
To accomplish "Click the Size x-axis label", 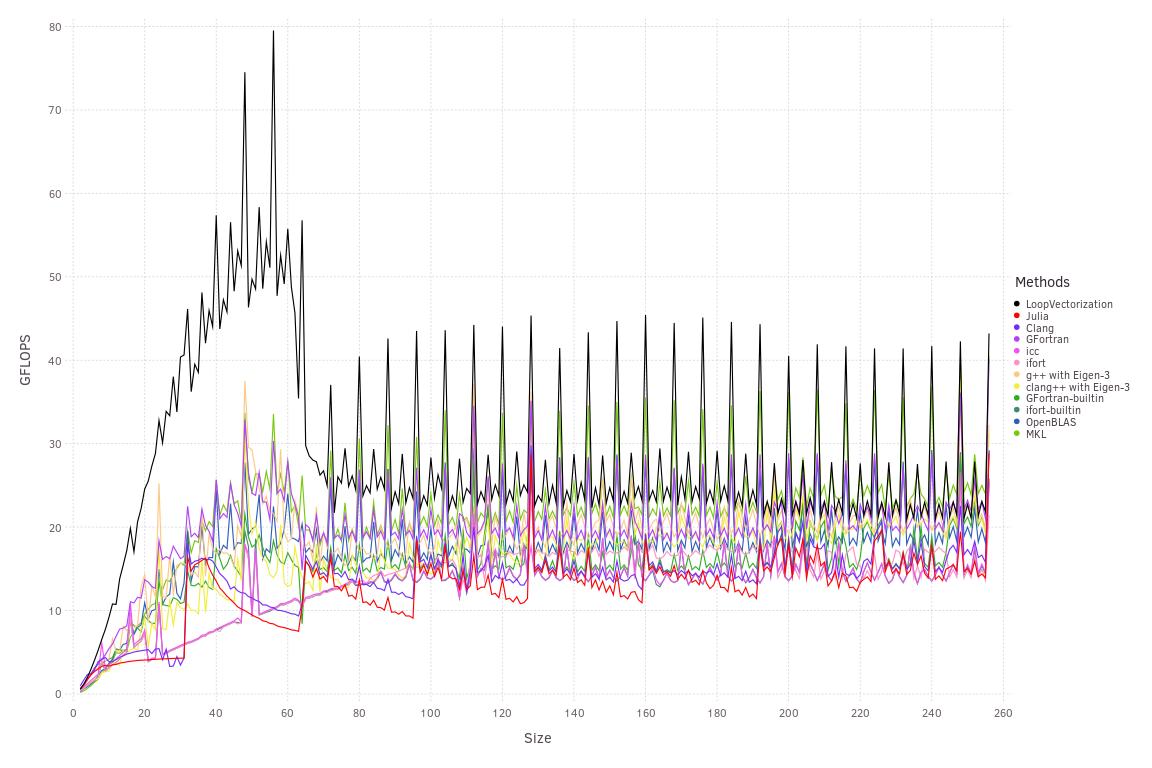I will click(x=537, y=739).
